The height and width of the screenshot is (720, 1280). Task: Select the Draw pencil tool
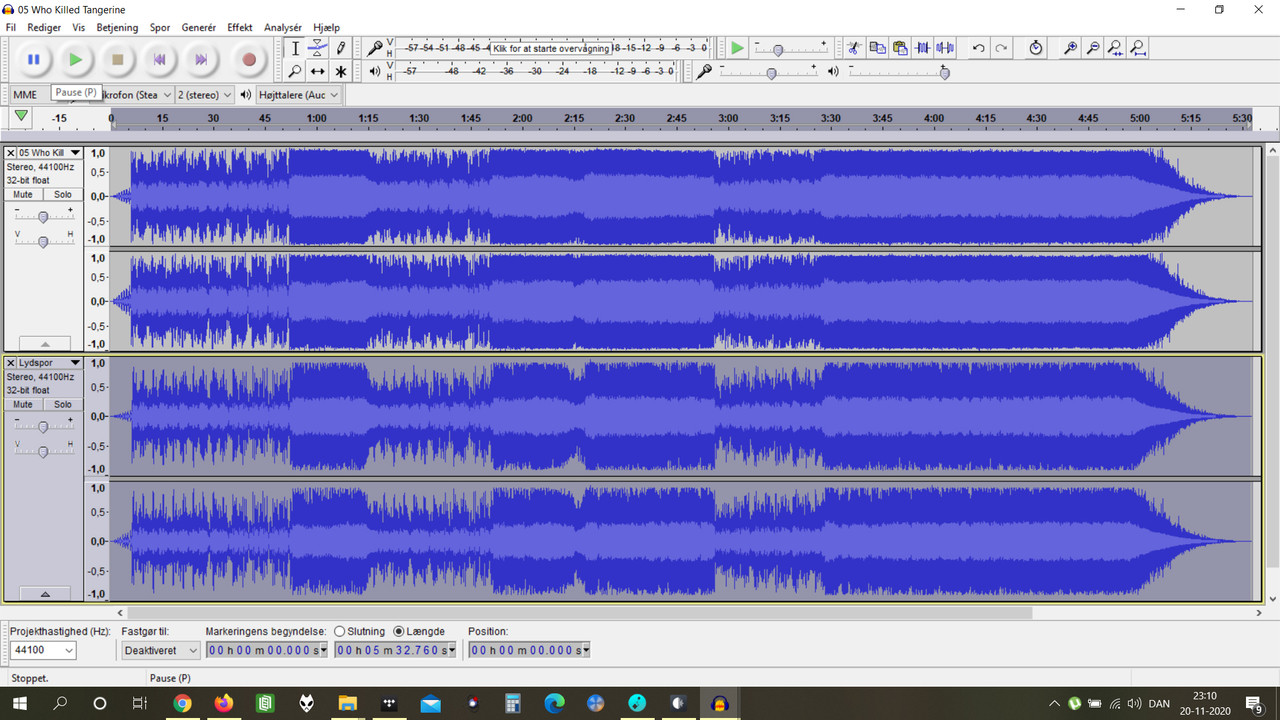(340, 48)
